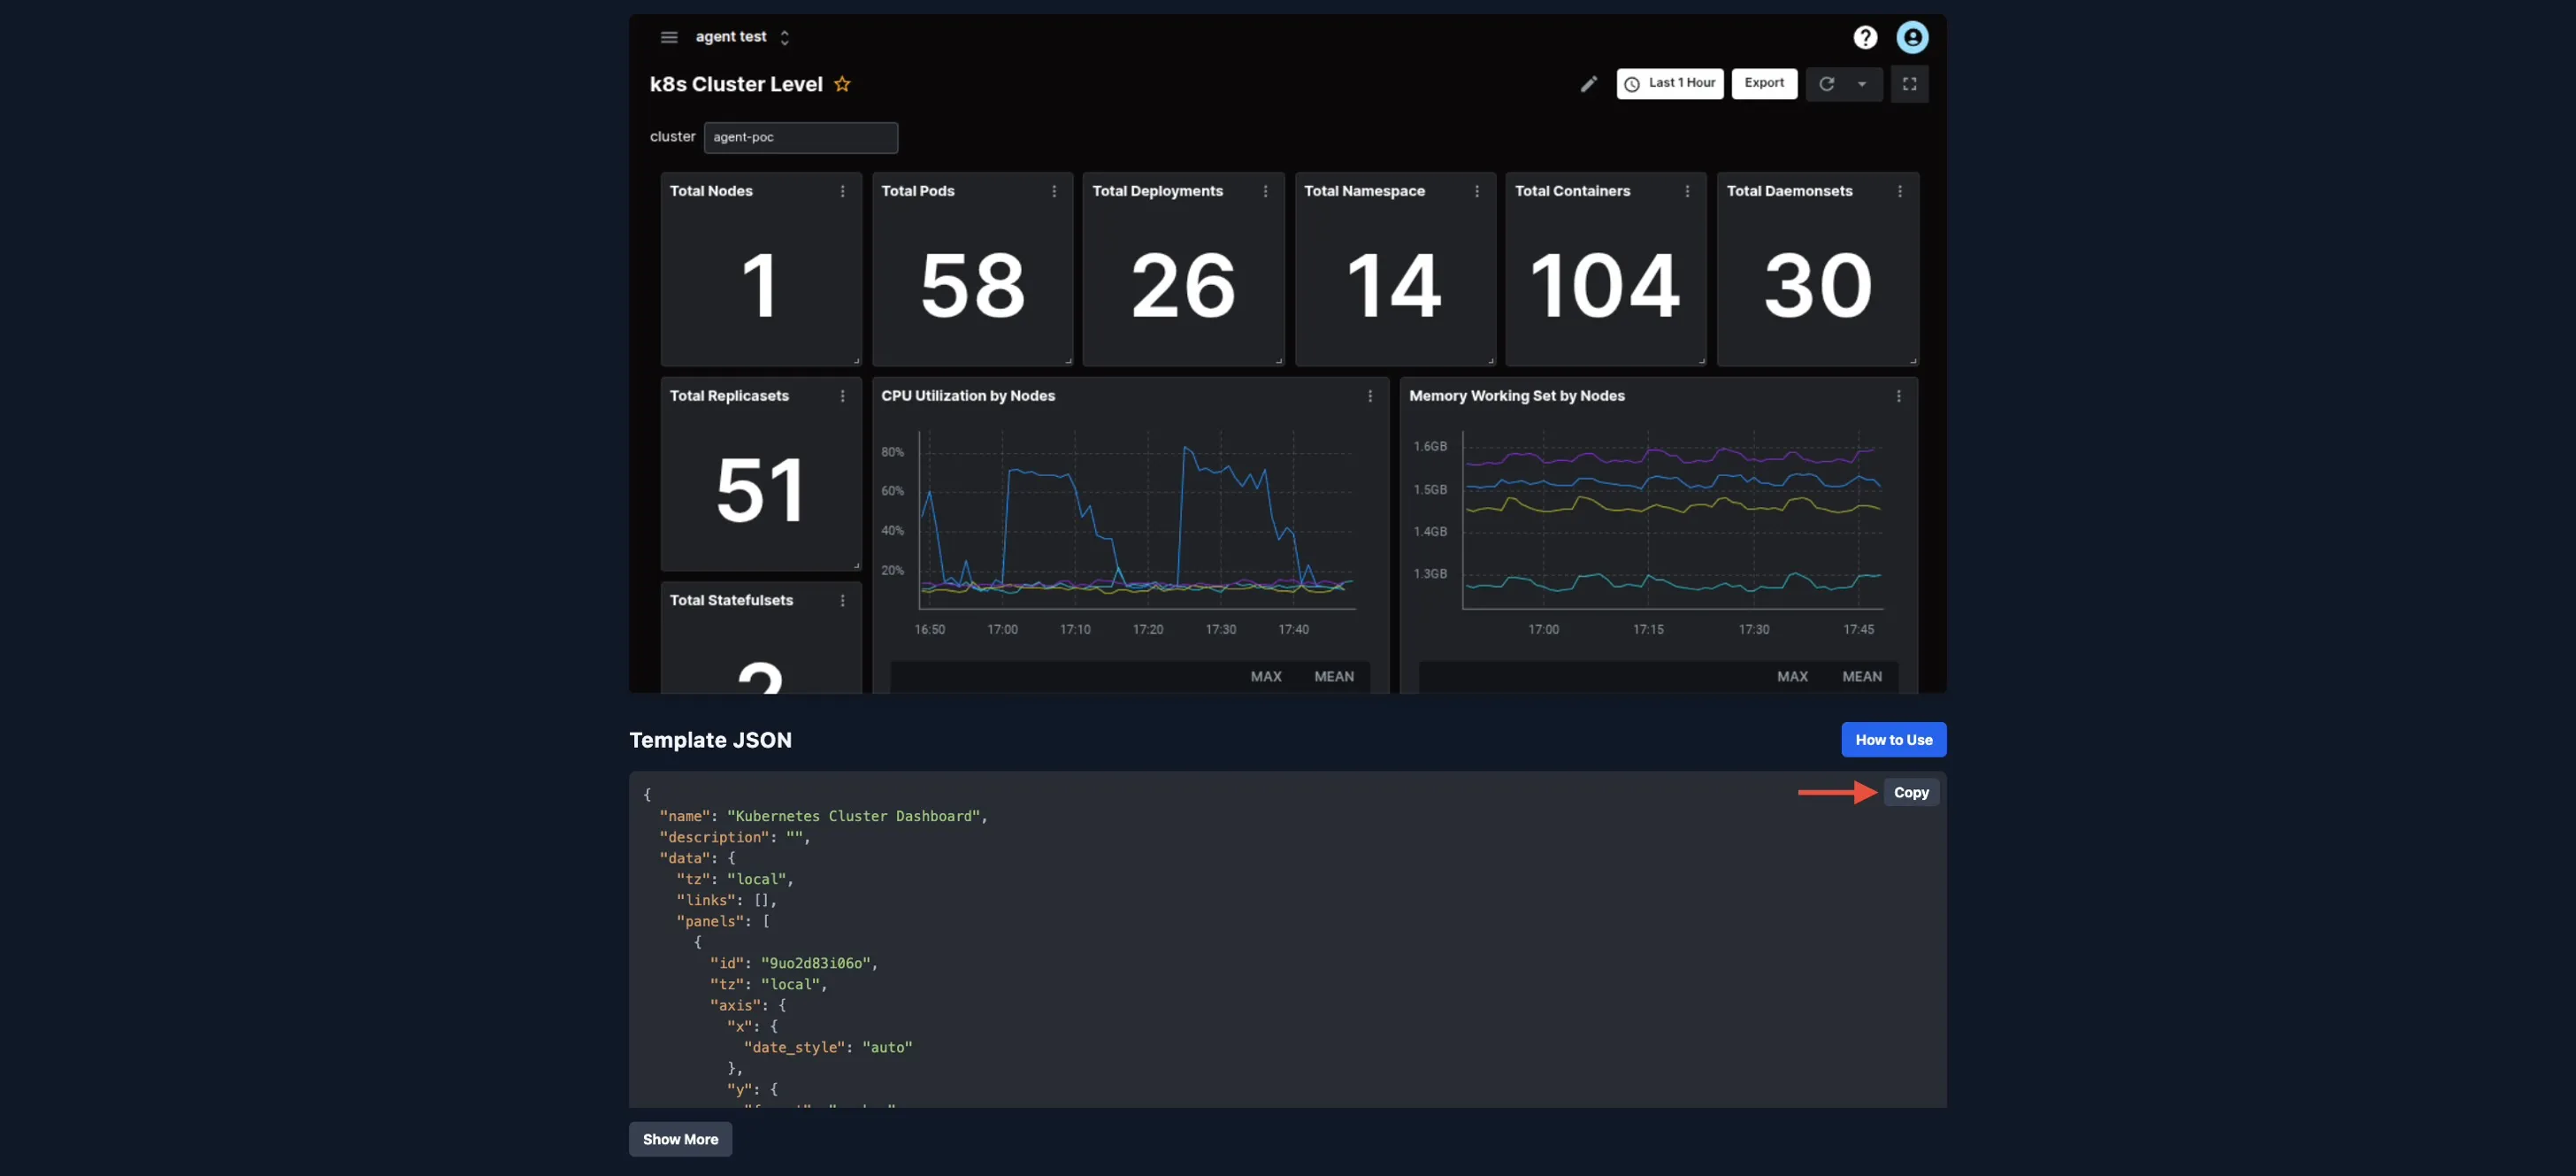Click the Total Namespace value 14
The width and height of the screenshot is (2576, 1176).
[1394, 286]
